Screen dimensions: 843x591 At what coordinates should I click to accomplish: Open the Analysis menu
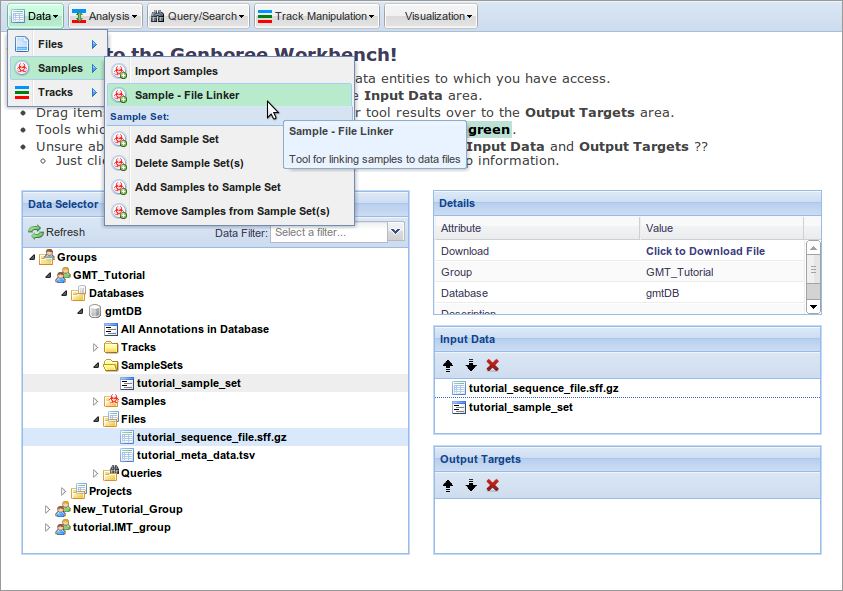[105, 16]
